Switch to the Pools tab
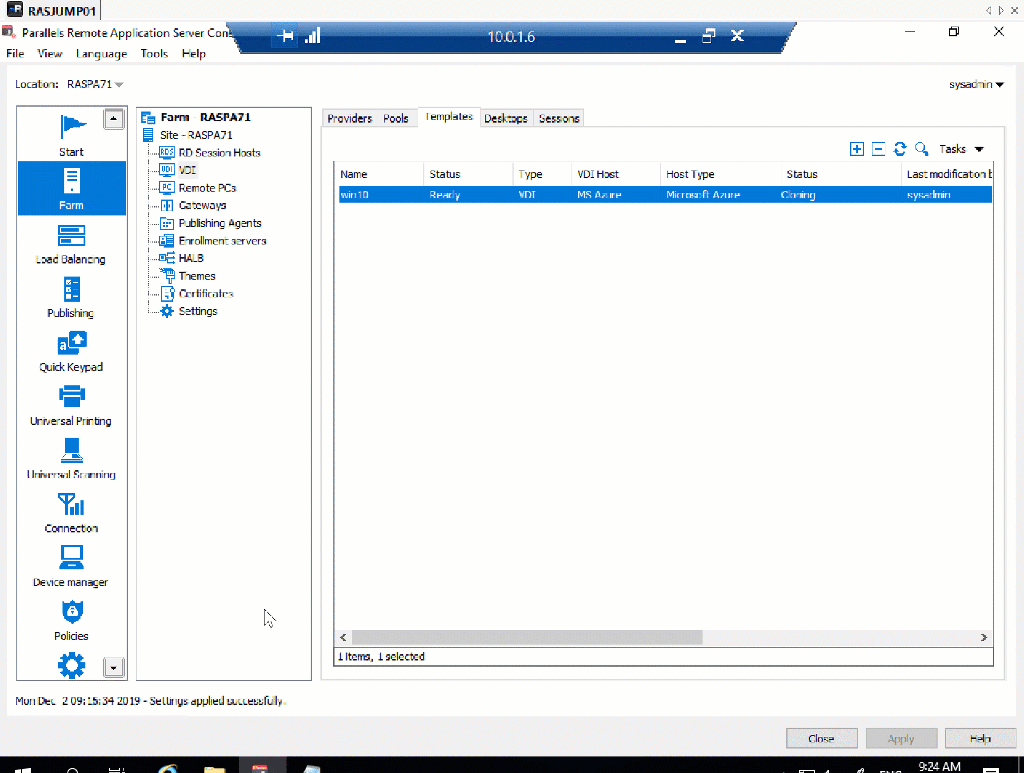 [396, 118]
